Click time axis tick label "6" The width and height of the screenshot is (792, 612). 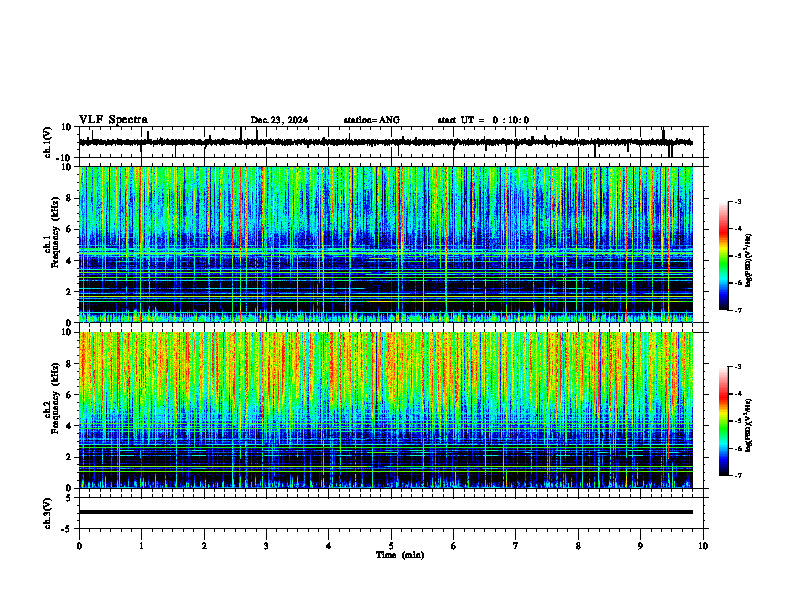point(454,546)
